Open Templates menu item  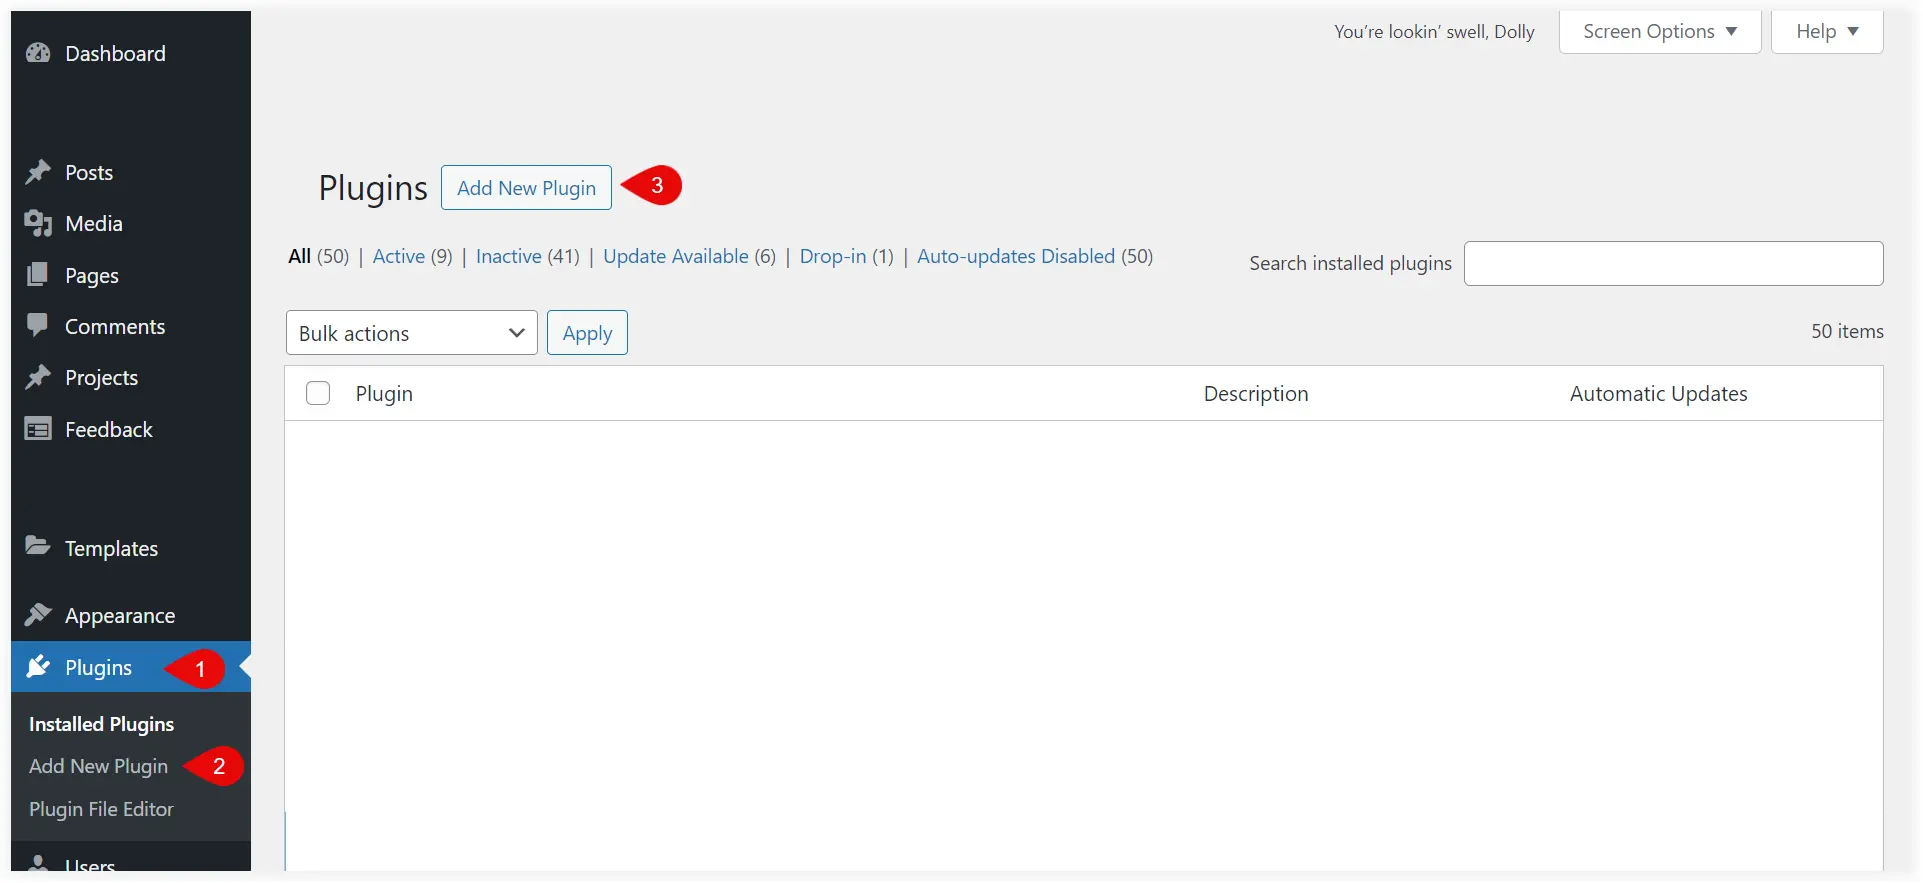(111, 548)
